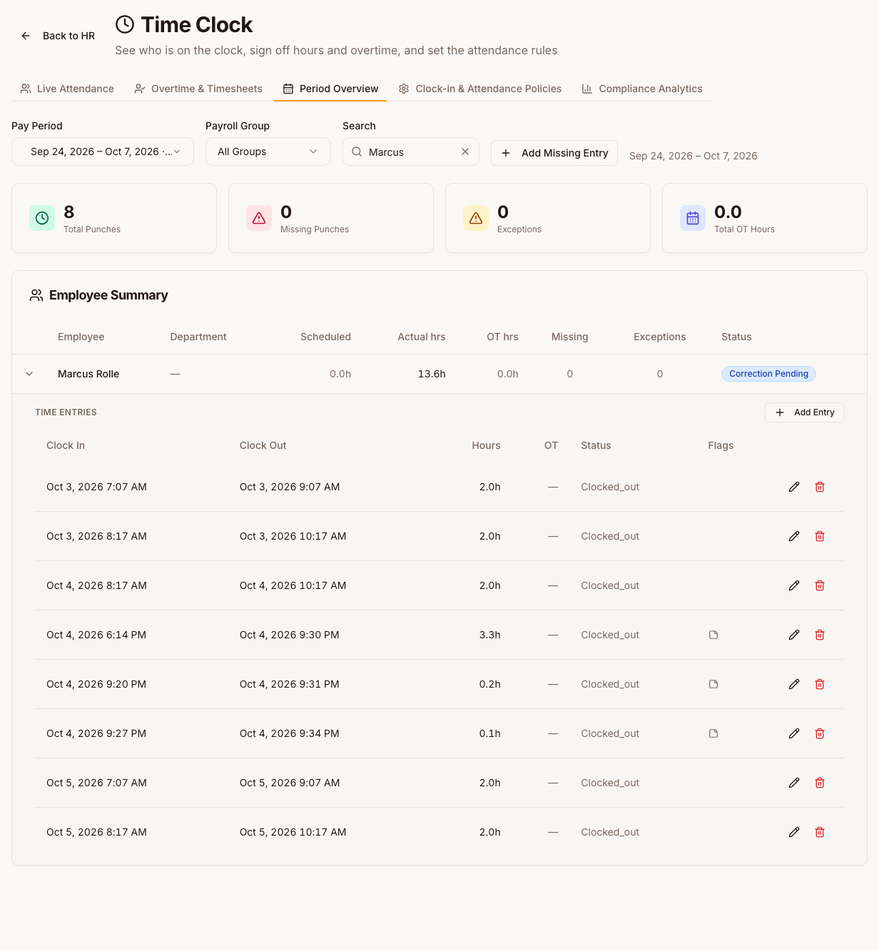Delete the Oct 3 7:07 AM time entry
Screen dimensions: 879x950
820,487
